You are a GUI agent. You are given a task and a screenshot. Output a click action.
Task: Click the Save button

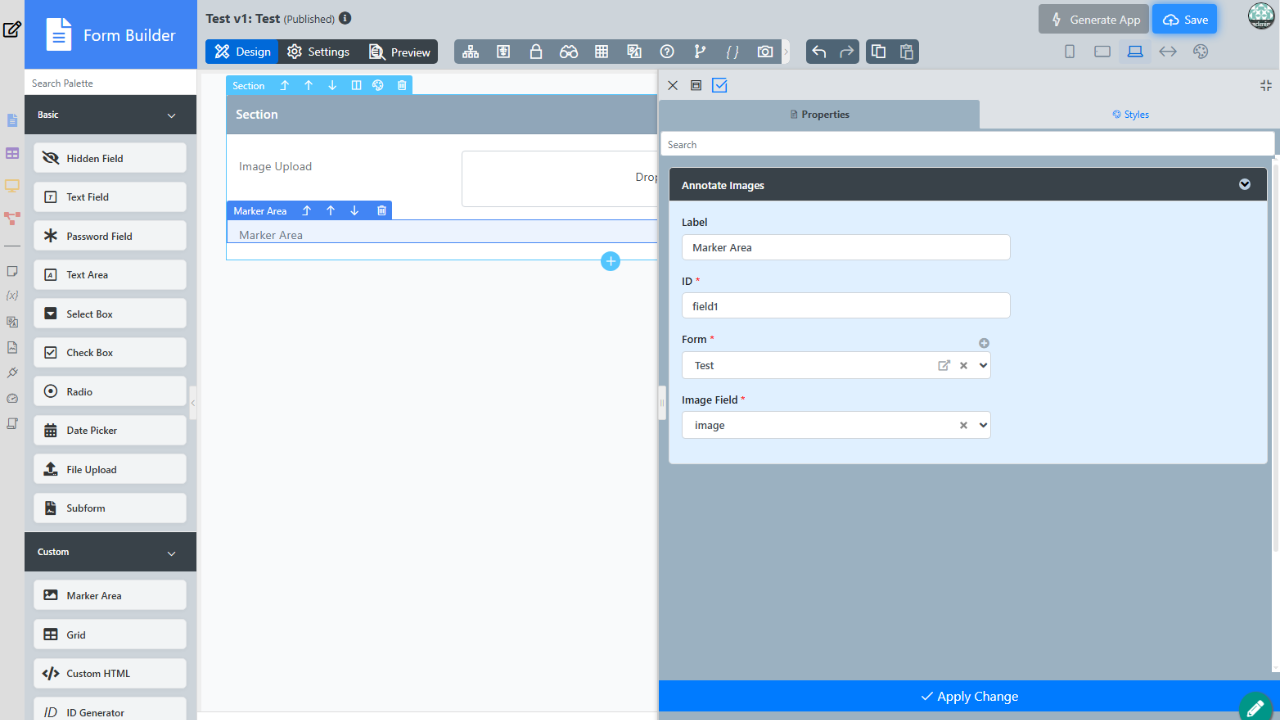1184,20
